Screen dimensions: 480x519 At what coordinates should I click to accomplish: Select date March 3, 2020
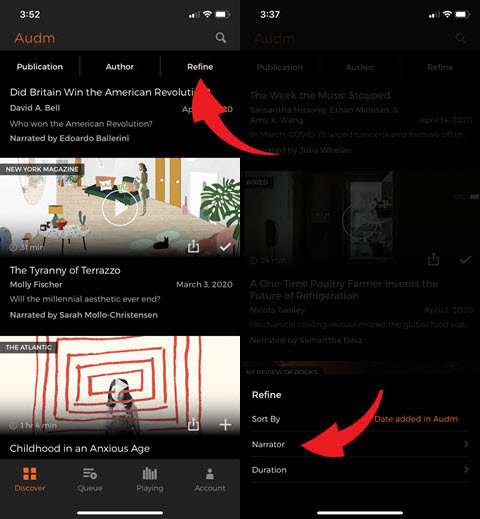pos(204,284)
